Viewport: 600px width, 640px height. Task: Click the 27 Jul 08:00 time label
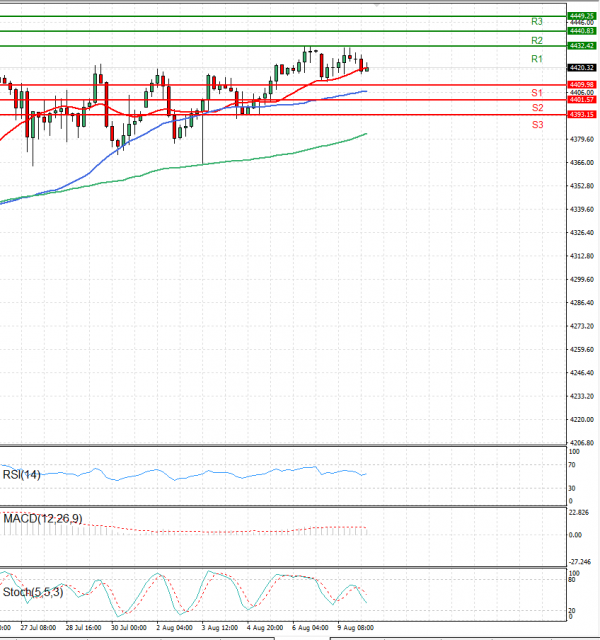(38, 628)
